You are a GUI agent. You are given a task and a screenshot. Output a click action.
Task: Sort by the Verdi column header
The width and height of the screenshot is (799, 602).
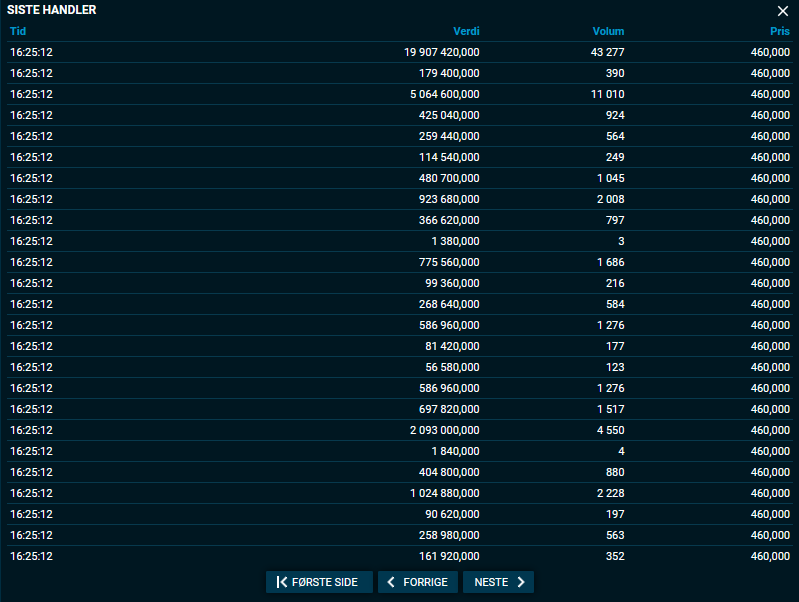(x=466, y=31)
